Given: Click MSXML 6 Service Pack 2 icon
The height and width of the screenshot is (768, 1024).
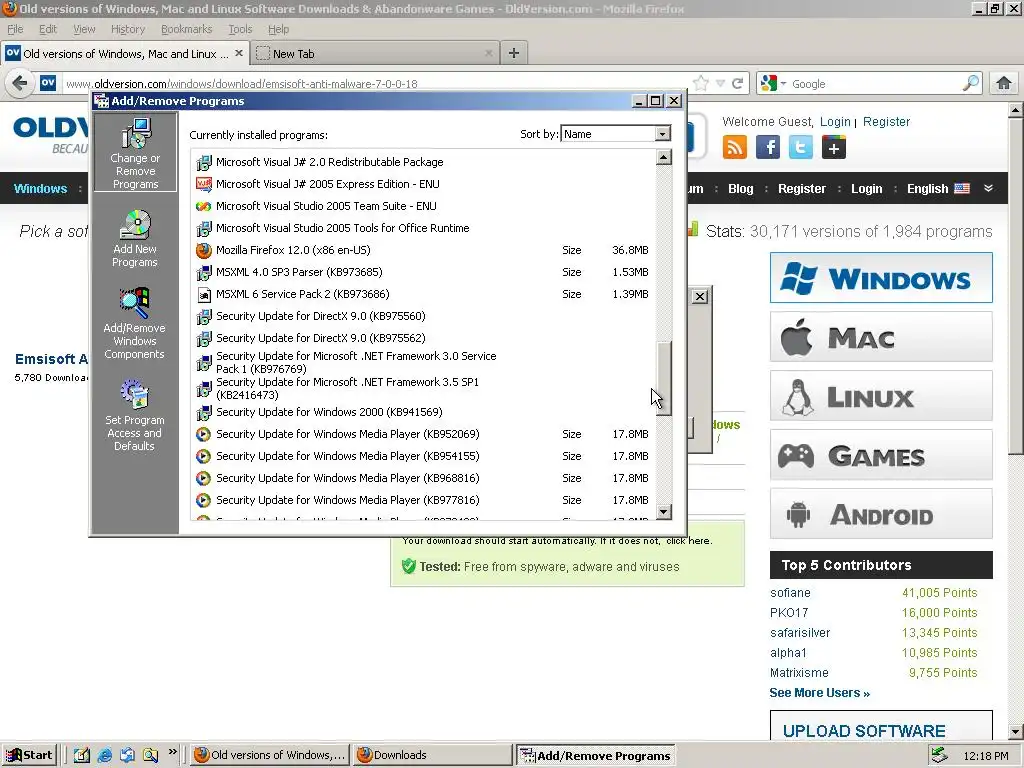Looking at the screenshot, I should tap(204, 295).
